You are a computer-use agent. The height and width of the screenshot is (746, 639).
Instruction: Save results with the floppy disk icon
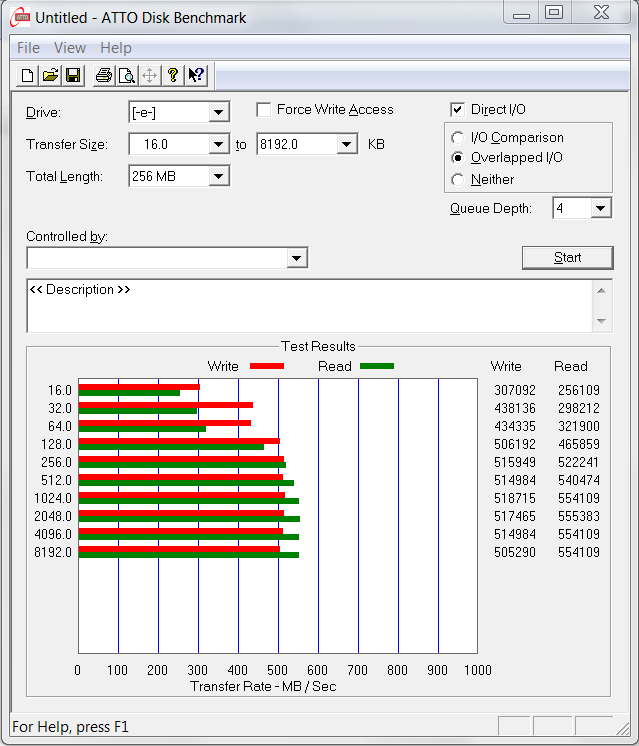click(73, 76)
